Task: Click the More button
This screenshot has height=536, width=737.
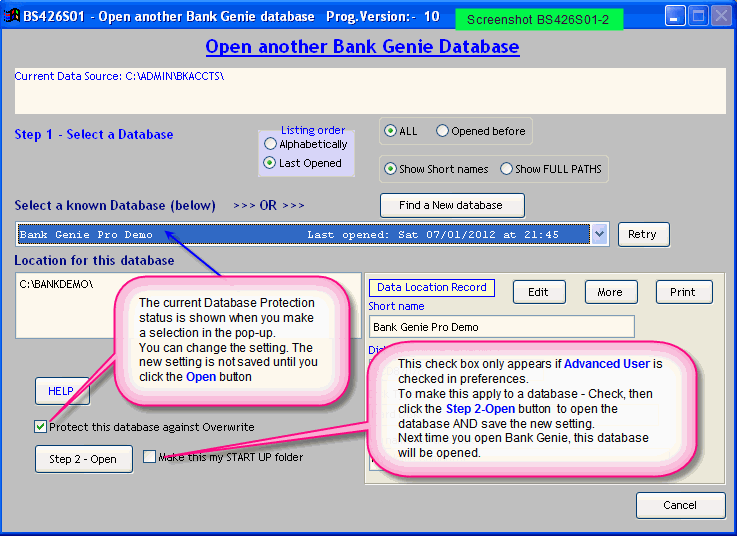Action: [611, 292]
